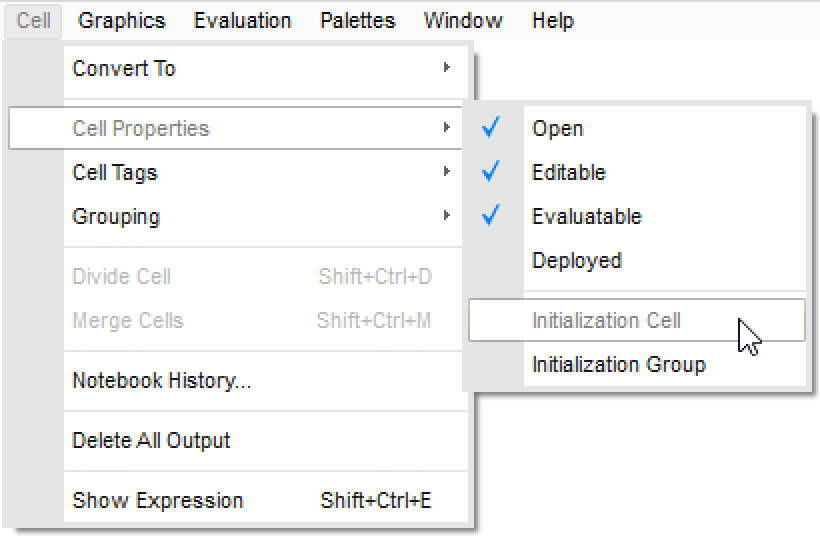Mark cell as Initialization Cell

606,321
